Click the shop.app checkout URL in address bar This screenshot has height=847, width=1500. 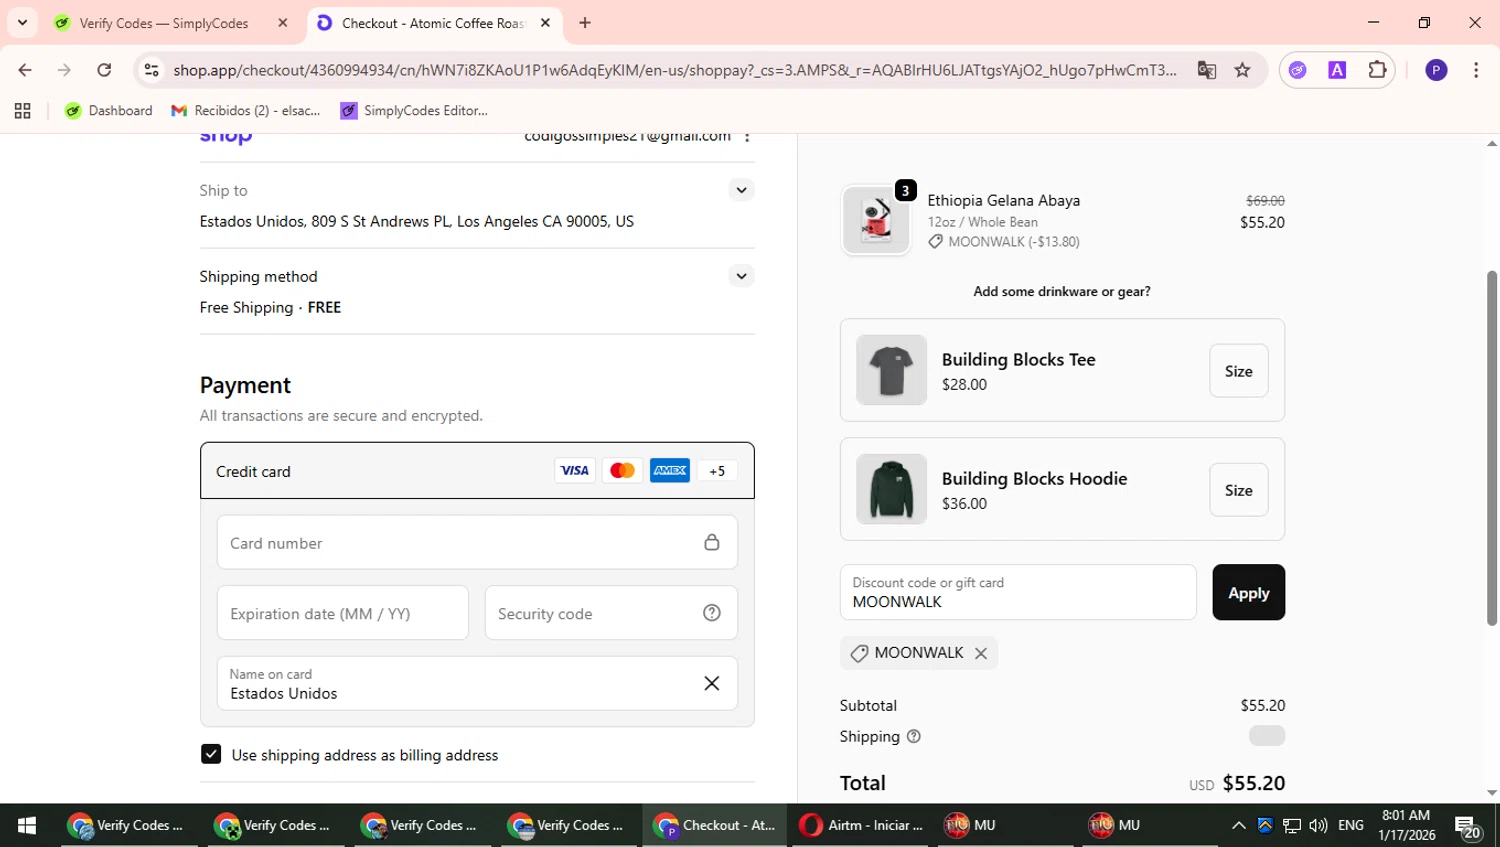point(675,70)
